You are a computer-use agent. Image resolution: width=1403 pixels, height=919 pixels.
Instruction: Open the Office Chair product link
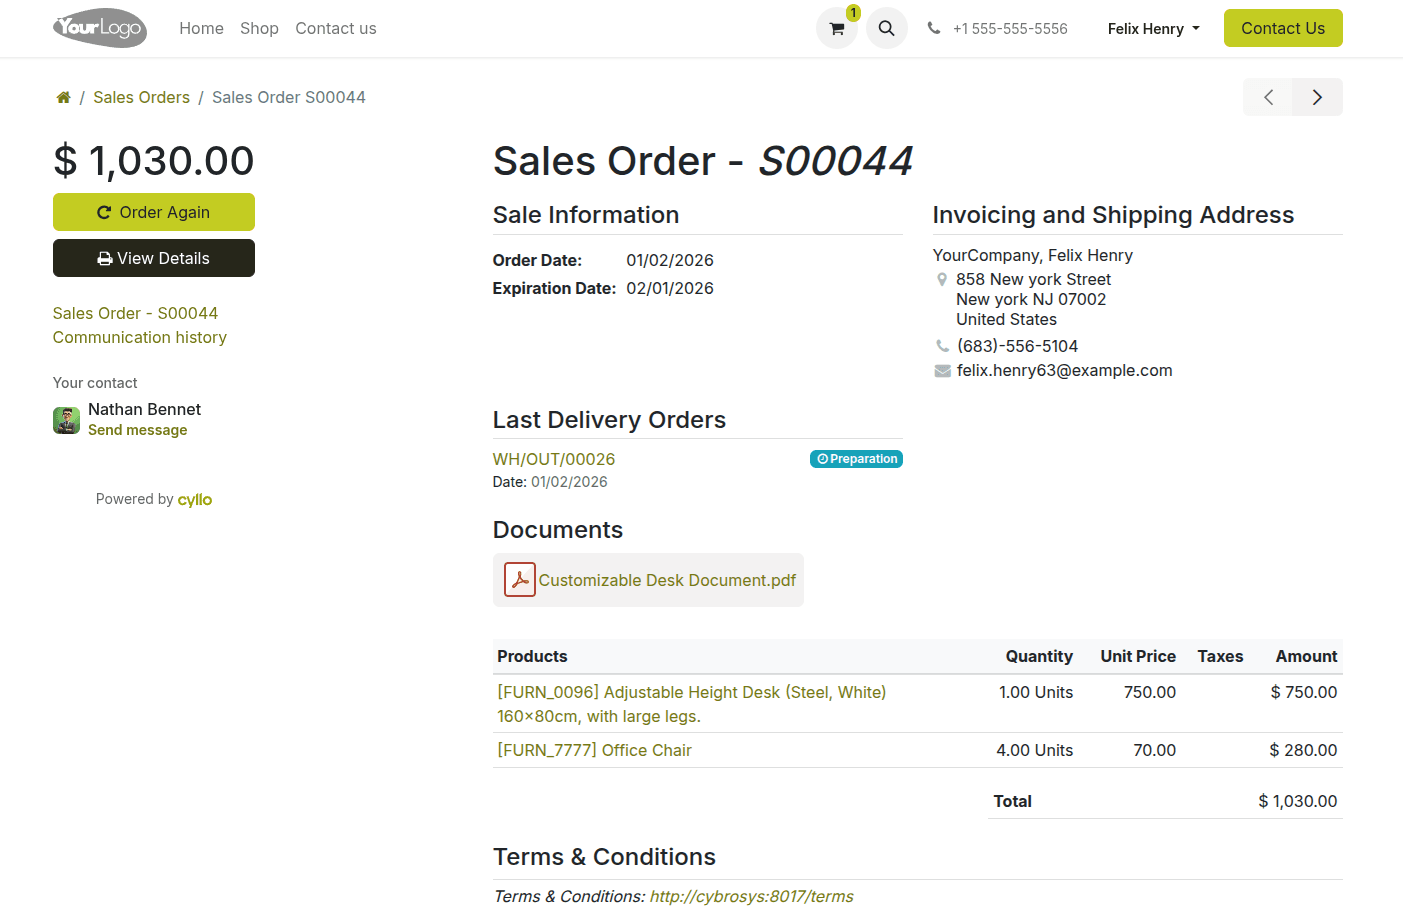(594, 750)
